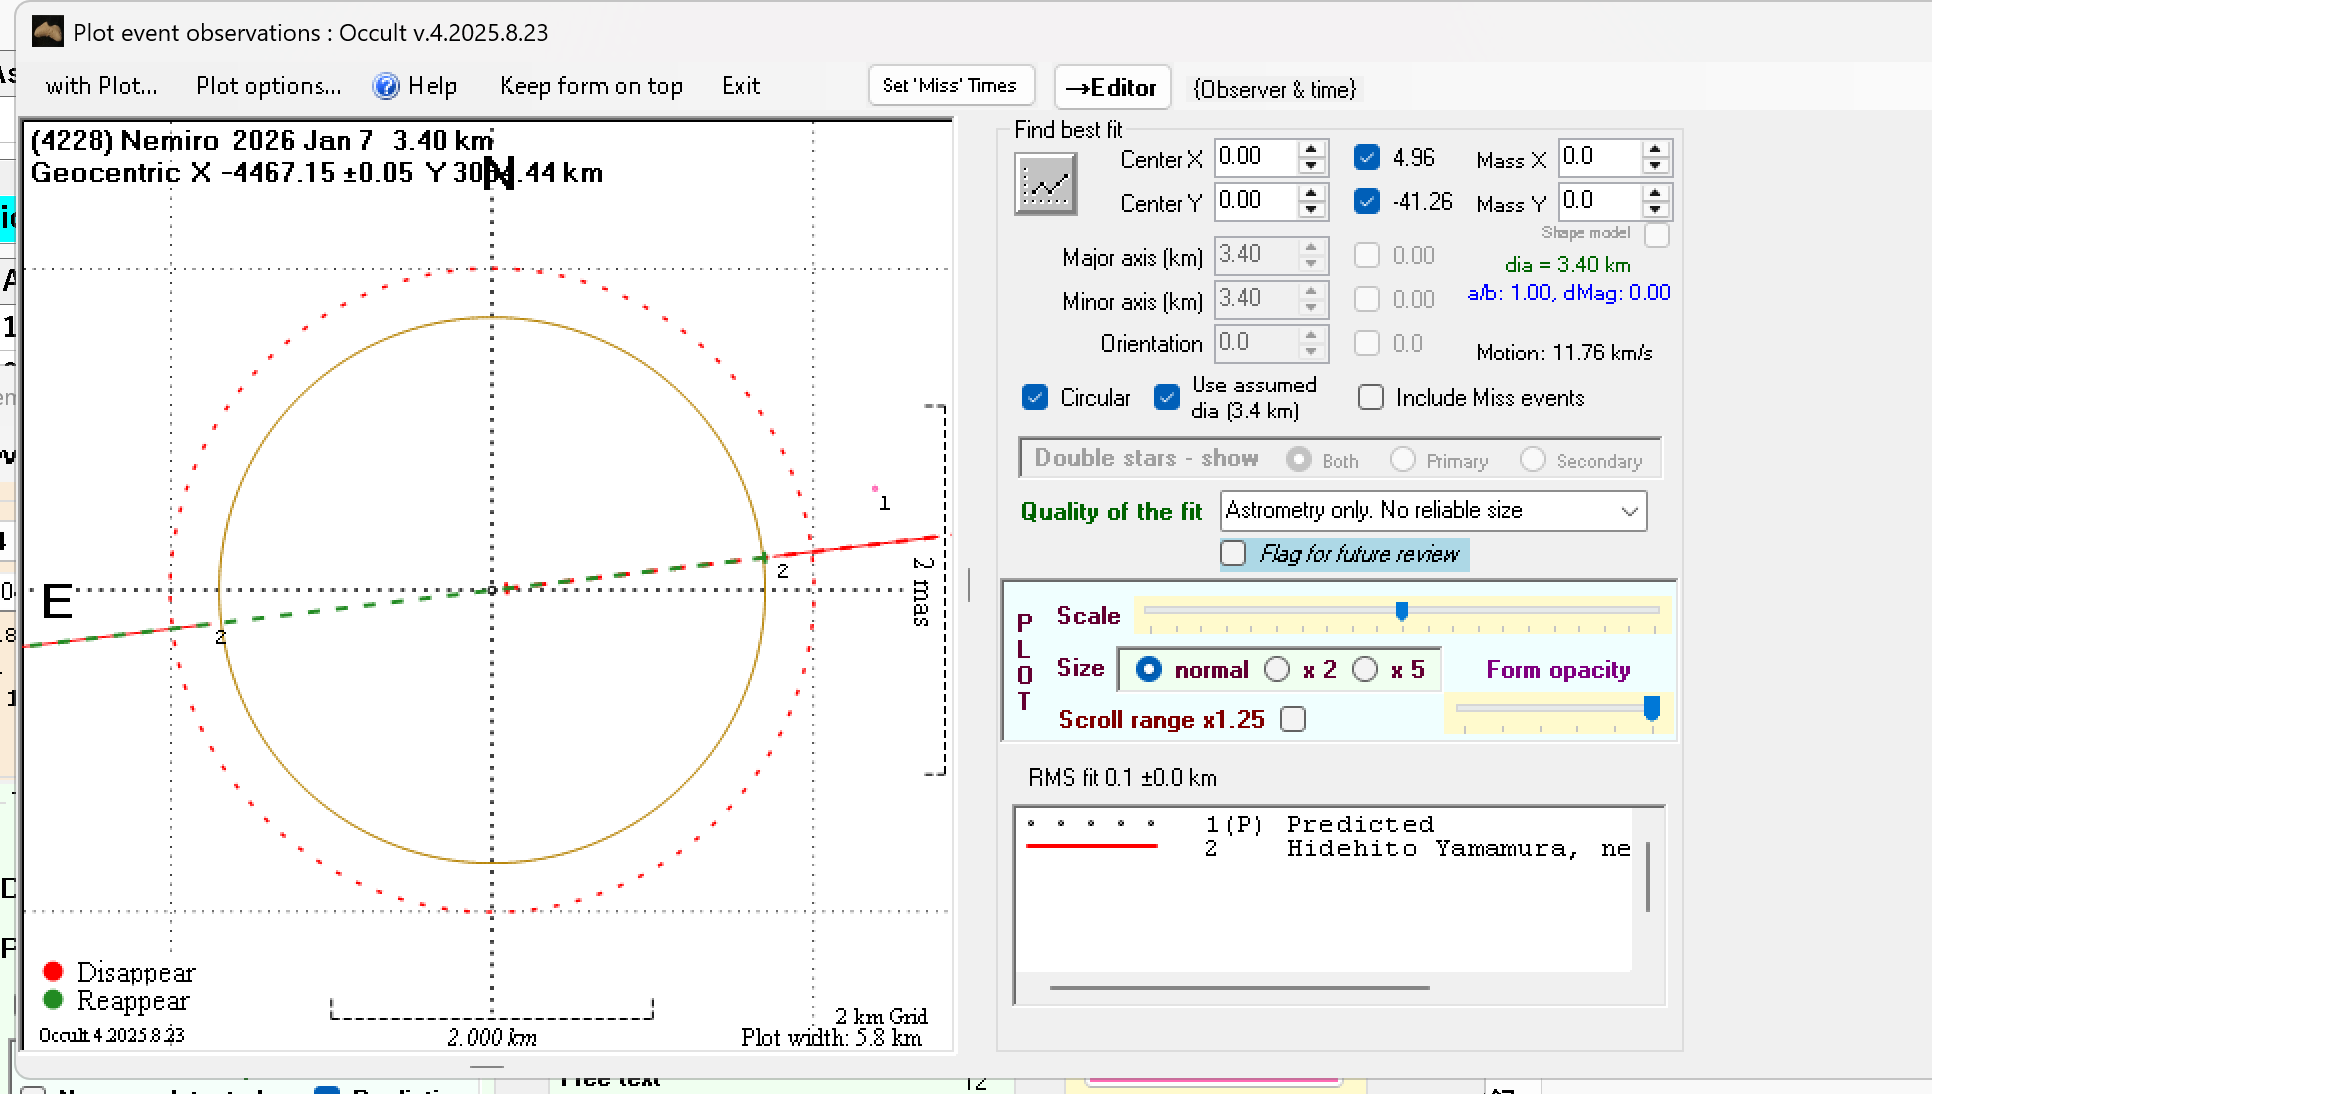Decrease Center Y with down spinner arrow

tap(1311, 210)
